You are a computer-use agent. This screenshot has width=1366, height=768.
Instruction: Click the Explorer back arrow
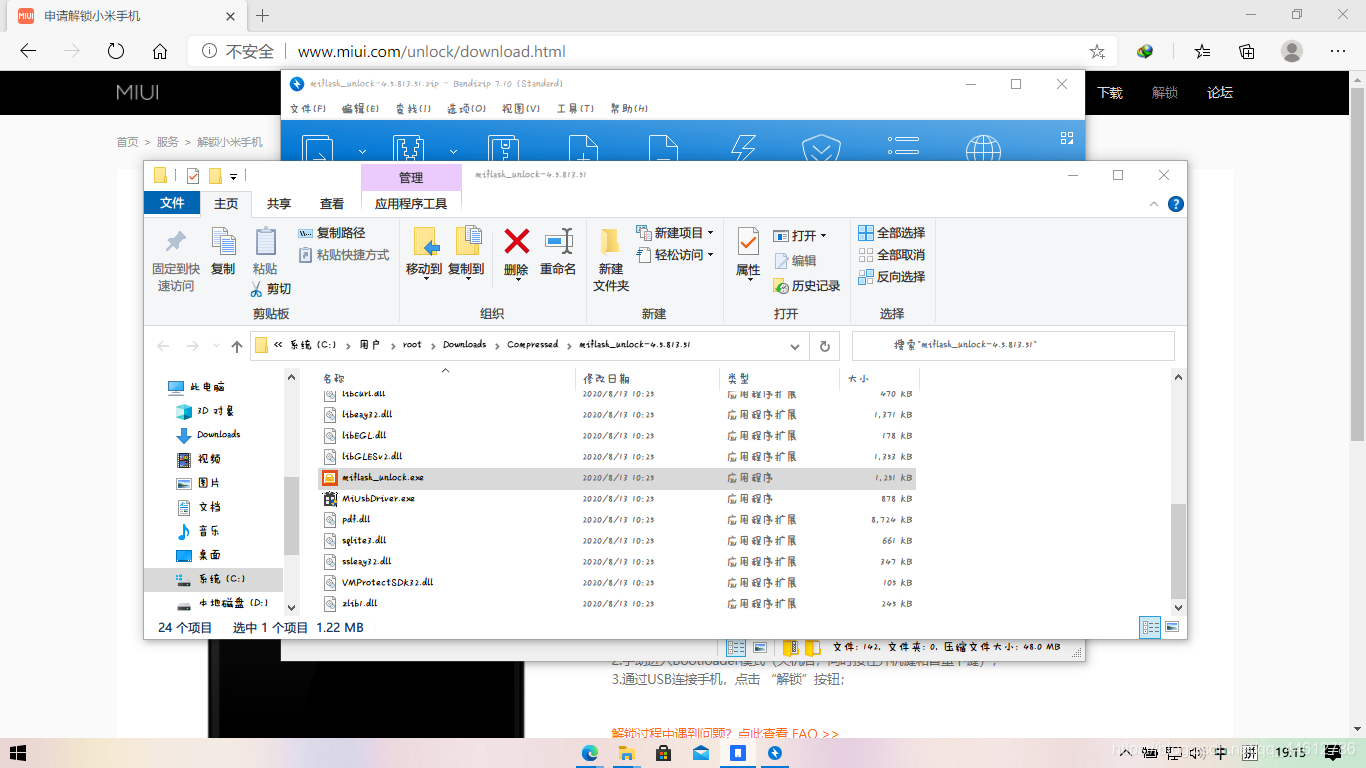164,346
